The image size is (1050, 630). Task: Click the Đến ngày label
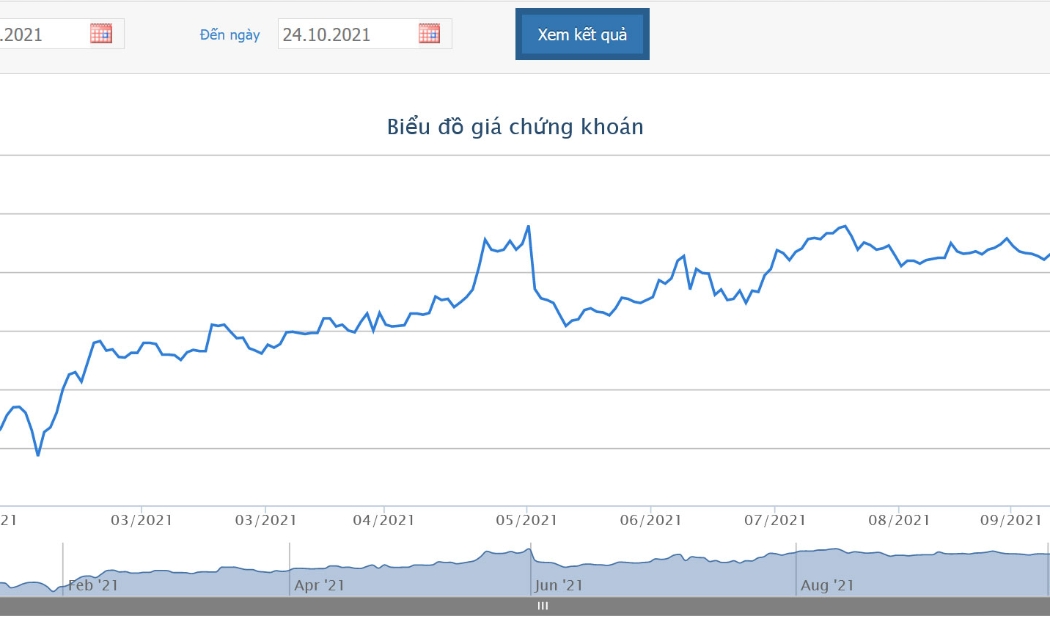(230, 35)
